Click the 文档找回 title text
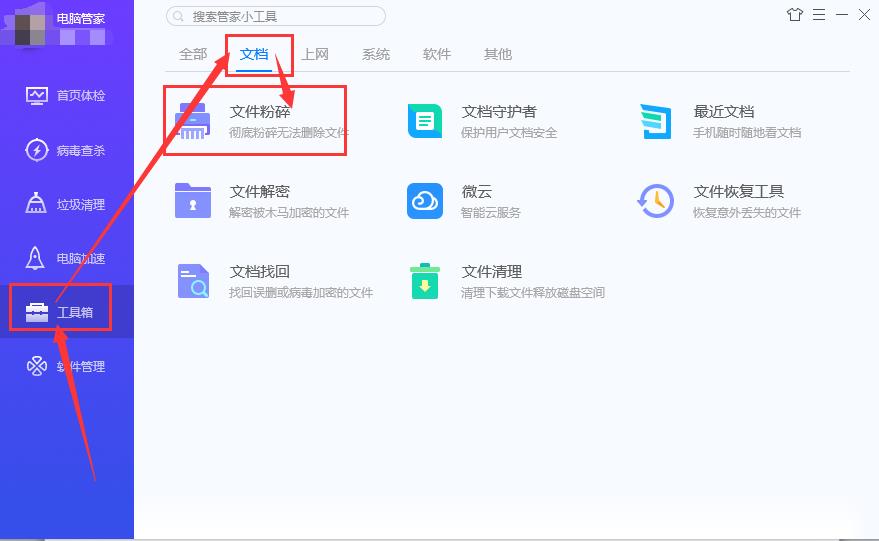 260,272
